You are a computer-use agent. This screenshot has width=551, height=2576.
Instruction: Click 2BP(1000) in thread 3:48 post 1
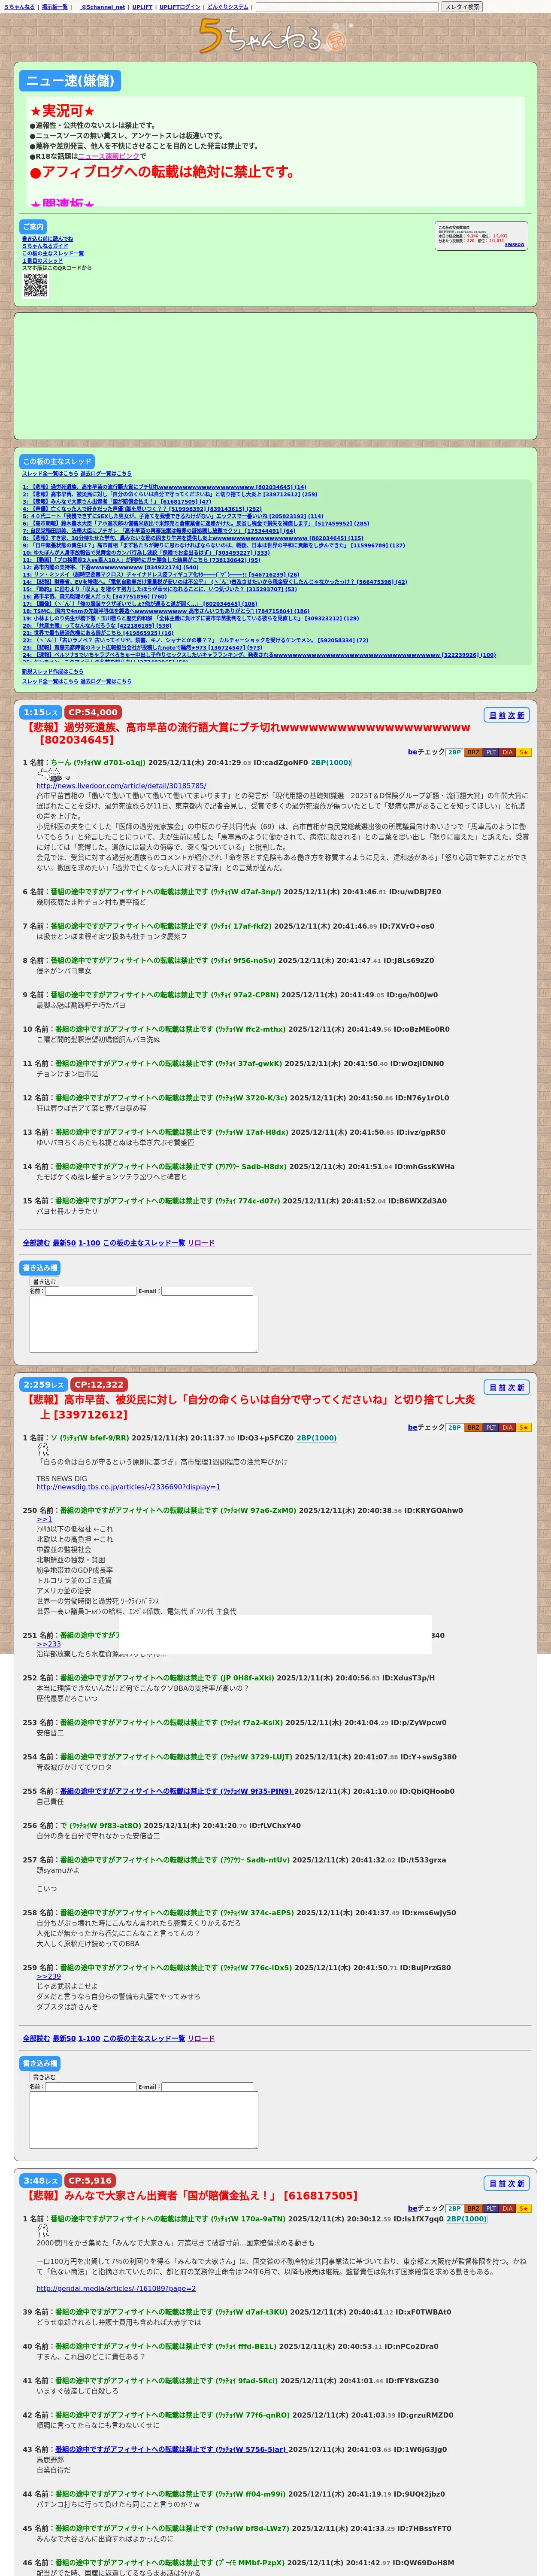(x=466, y=2218)
